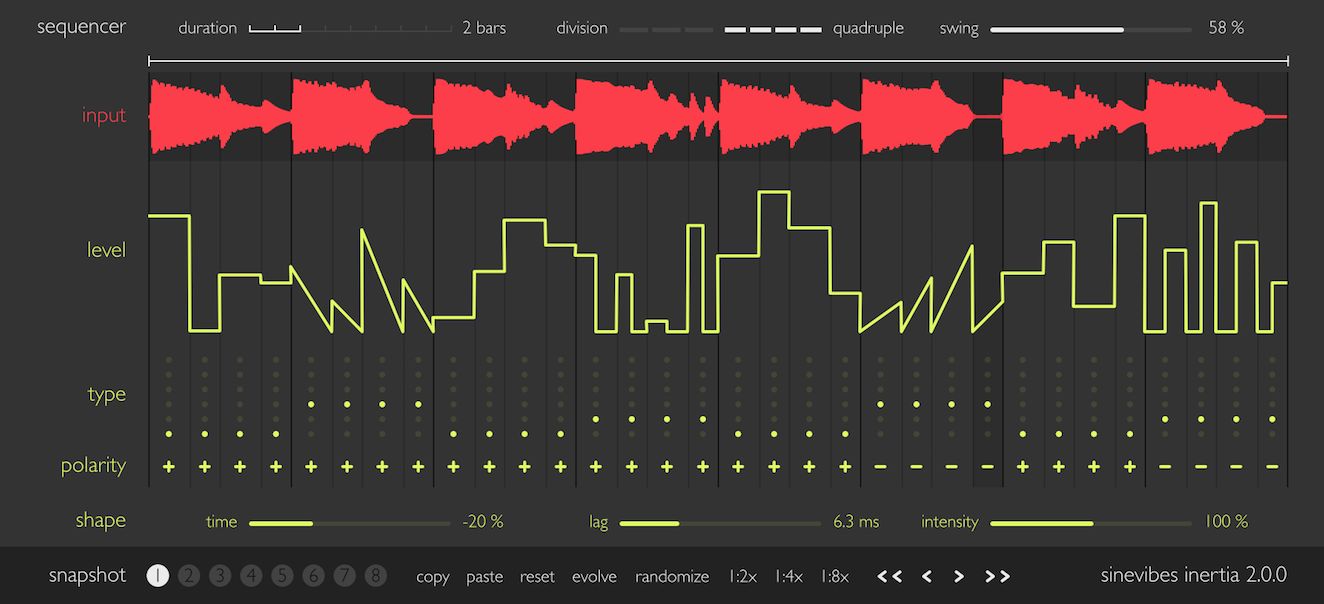Randomize the sequencer pattern
Screen dimensions: 1324x604
tap(672, 576)
